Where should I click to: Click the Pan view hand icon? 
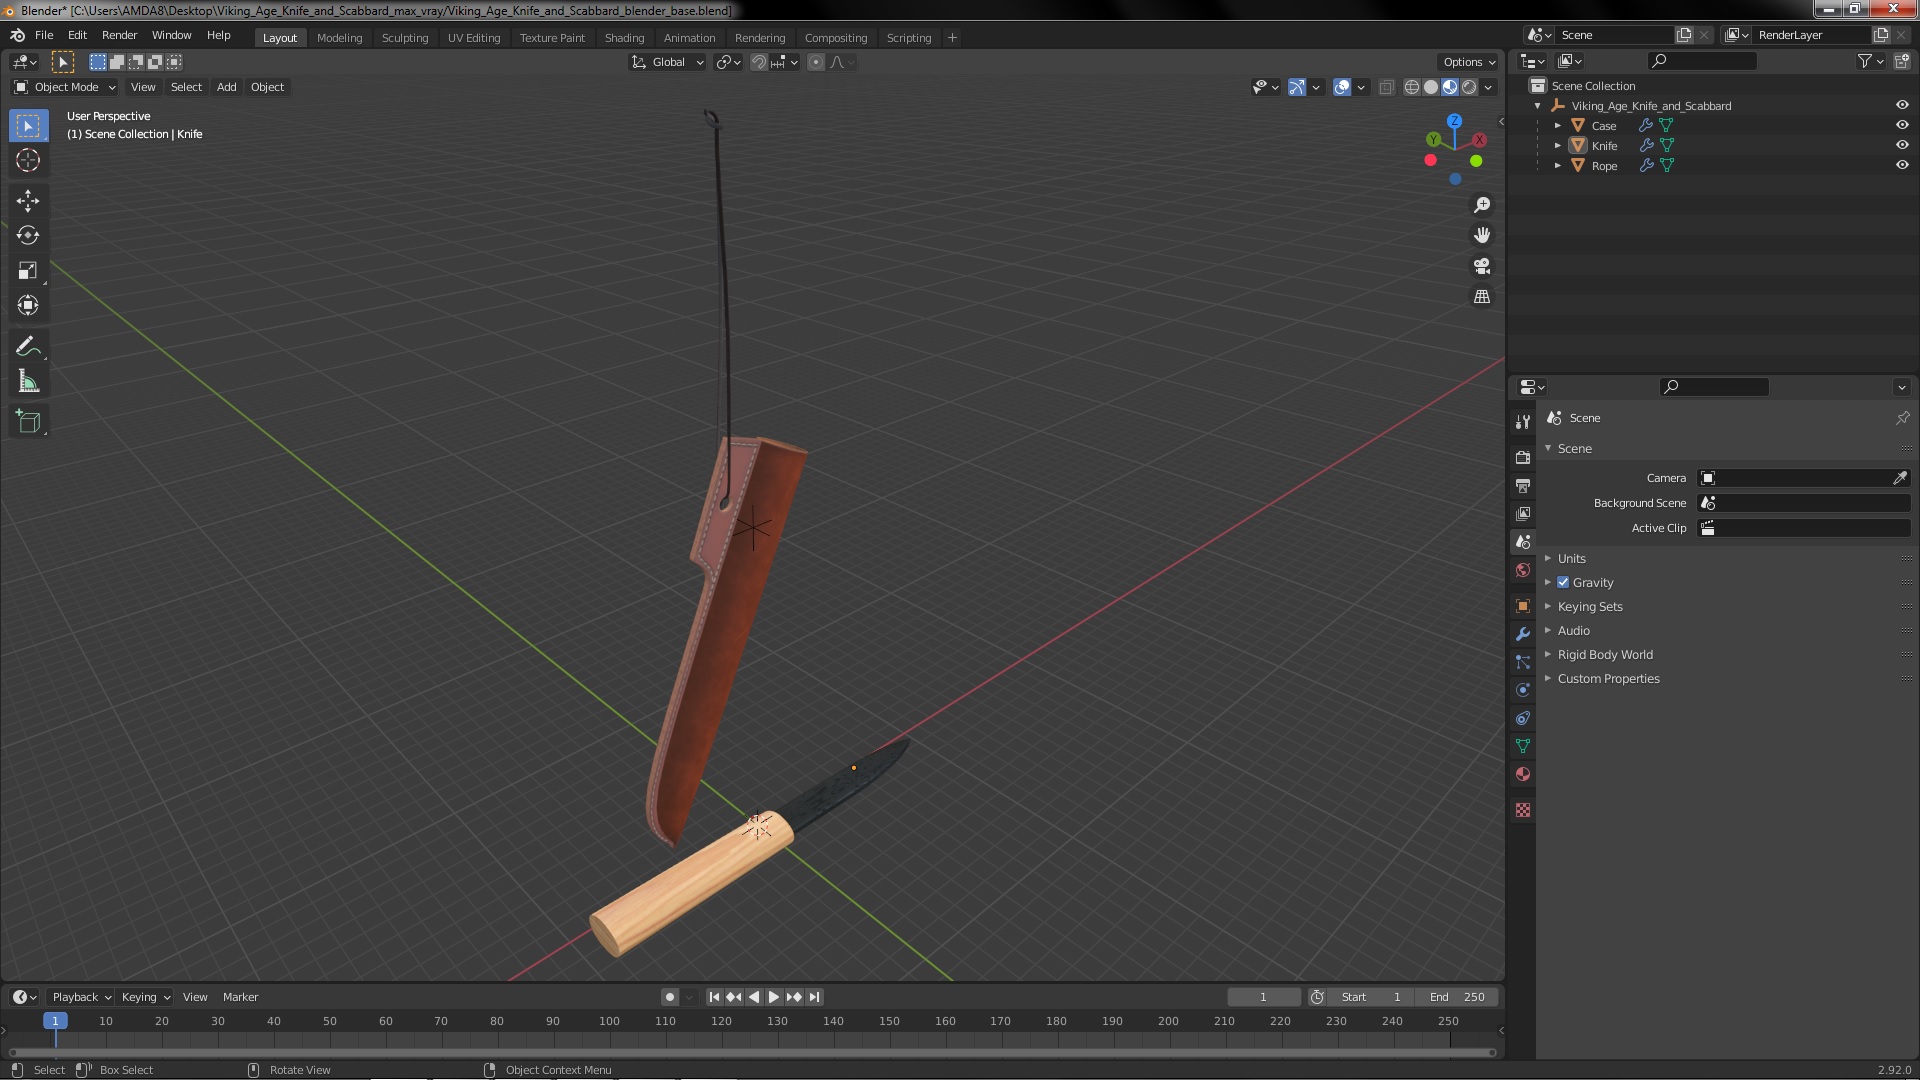coord(1482,235)
